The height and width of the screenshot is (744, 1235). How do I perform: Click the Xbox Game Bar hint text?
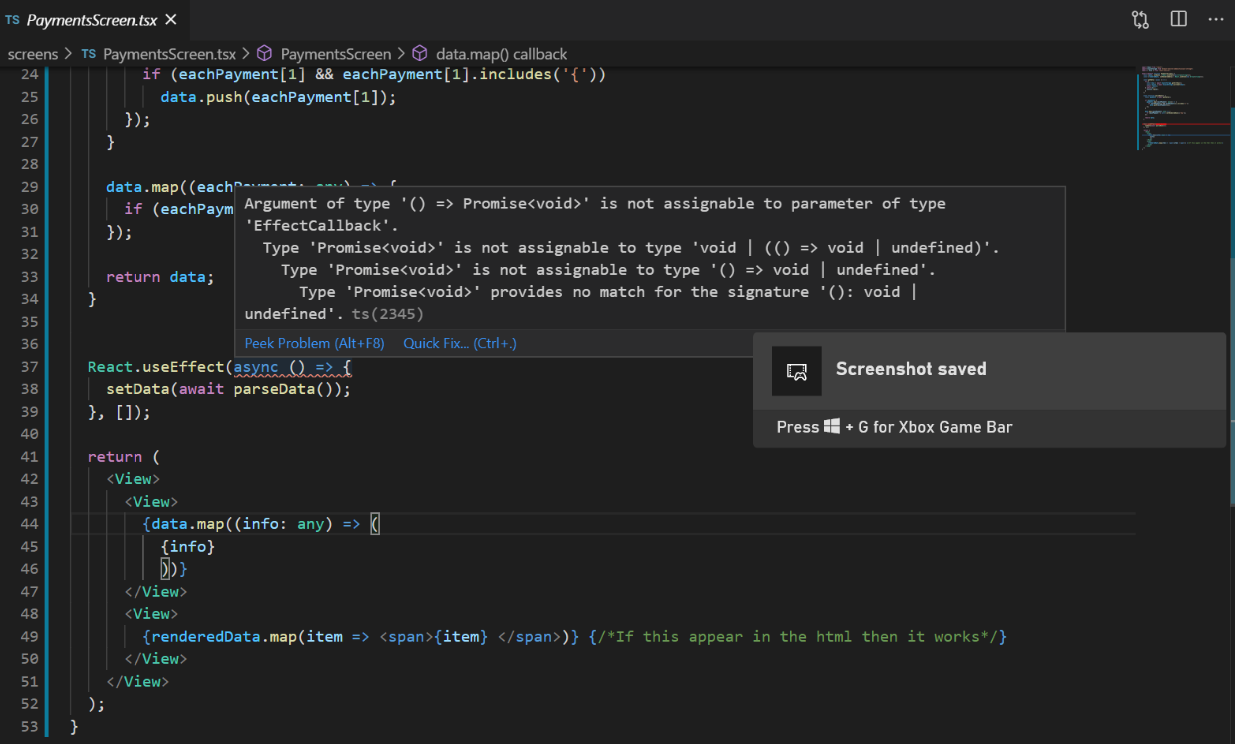click(x=894, y=427)
